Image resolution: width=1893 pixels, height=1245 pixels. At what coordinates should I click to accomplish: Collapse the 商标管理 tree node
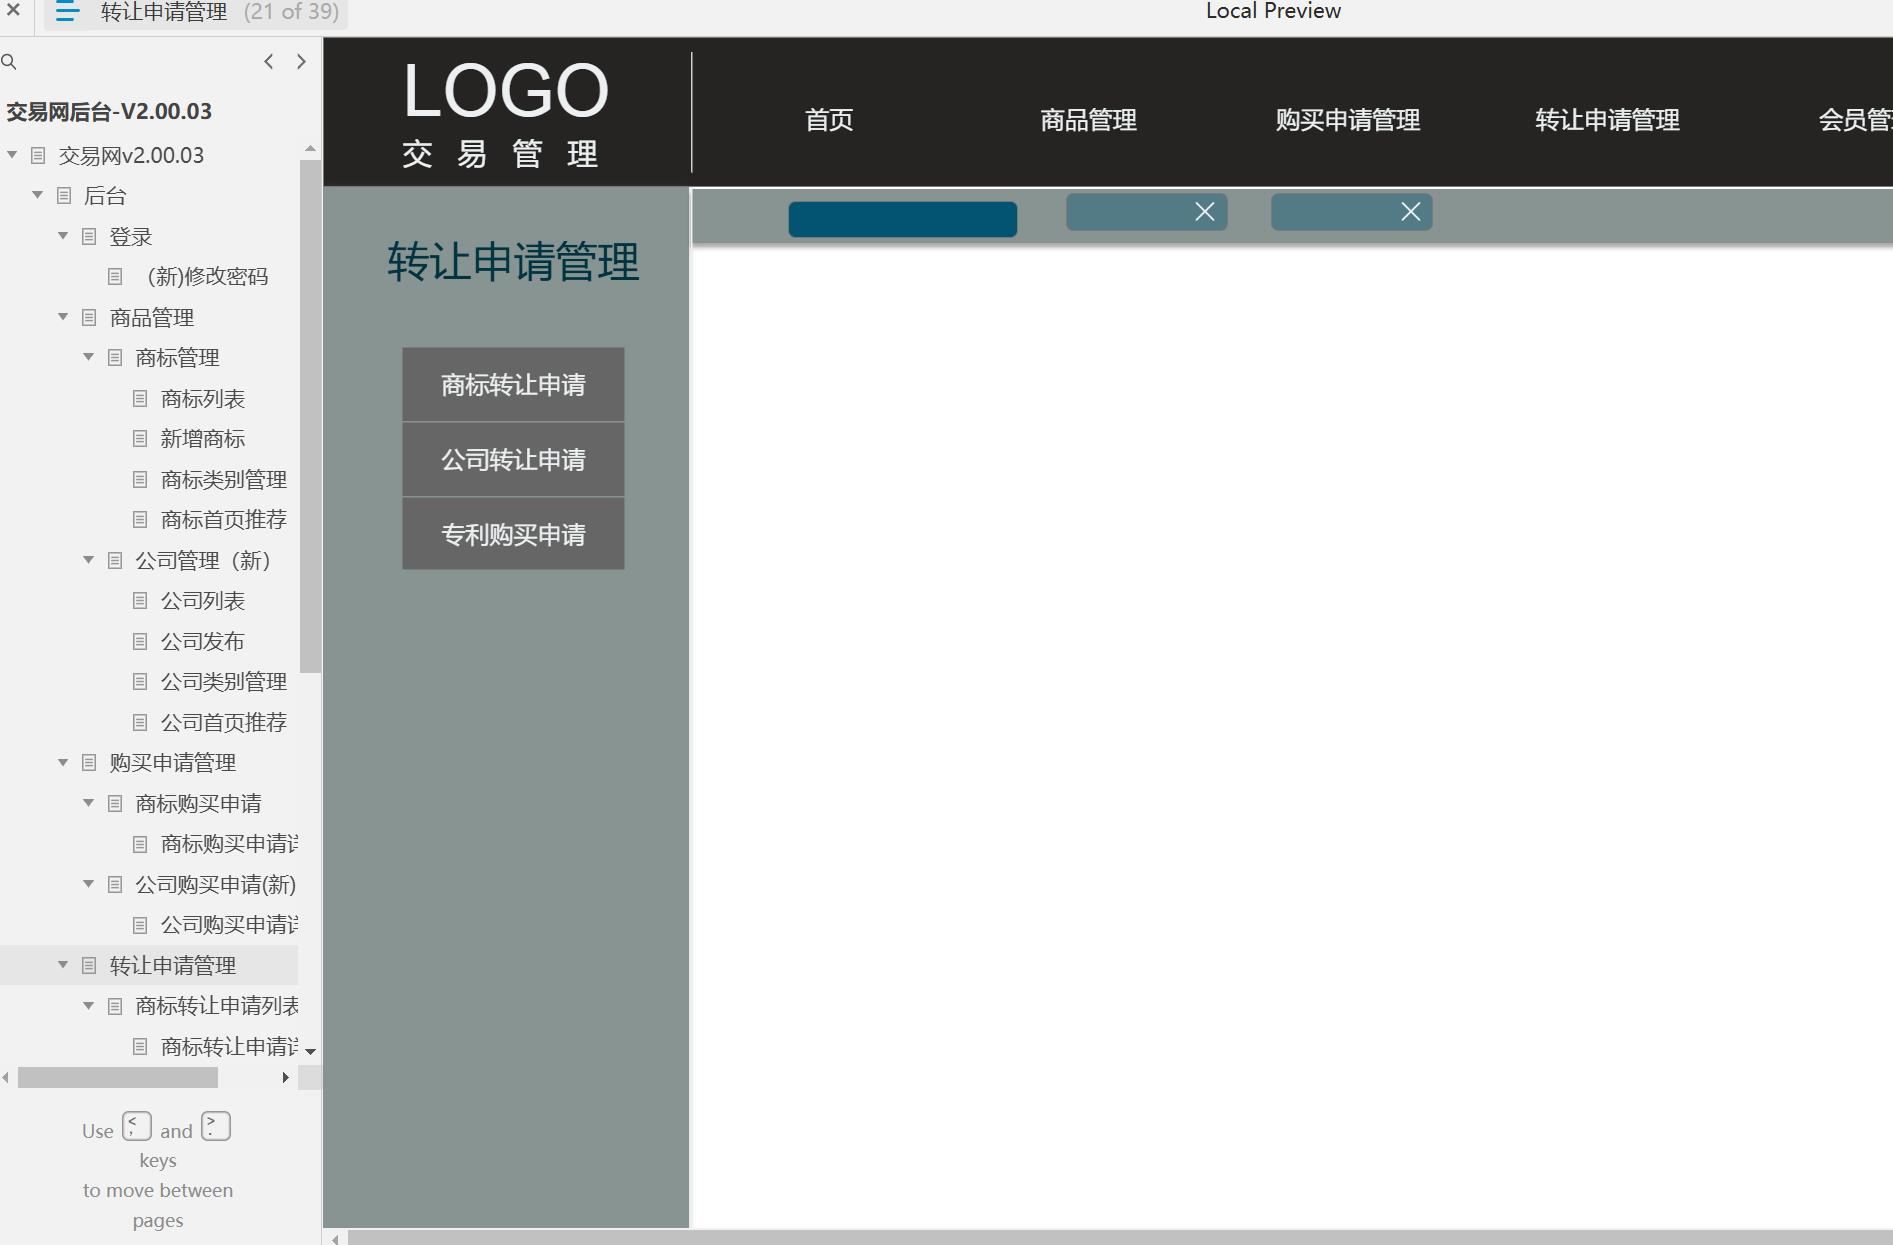pyautogui.click(x=89, y=357)
